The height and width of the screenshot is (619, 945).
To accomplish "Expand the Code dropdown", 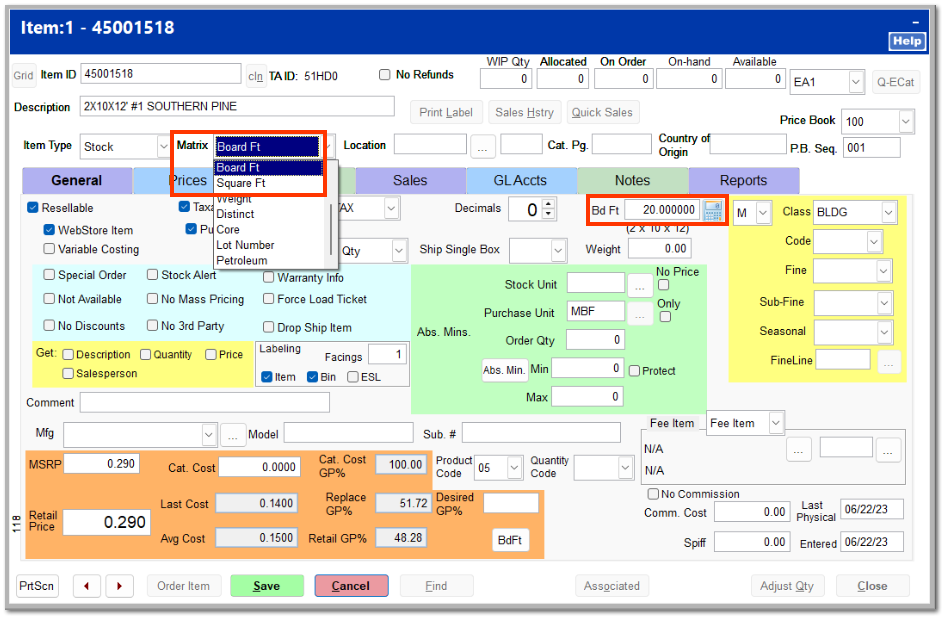I will 873,241.
